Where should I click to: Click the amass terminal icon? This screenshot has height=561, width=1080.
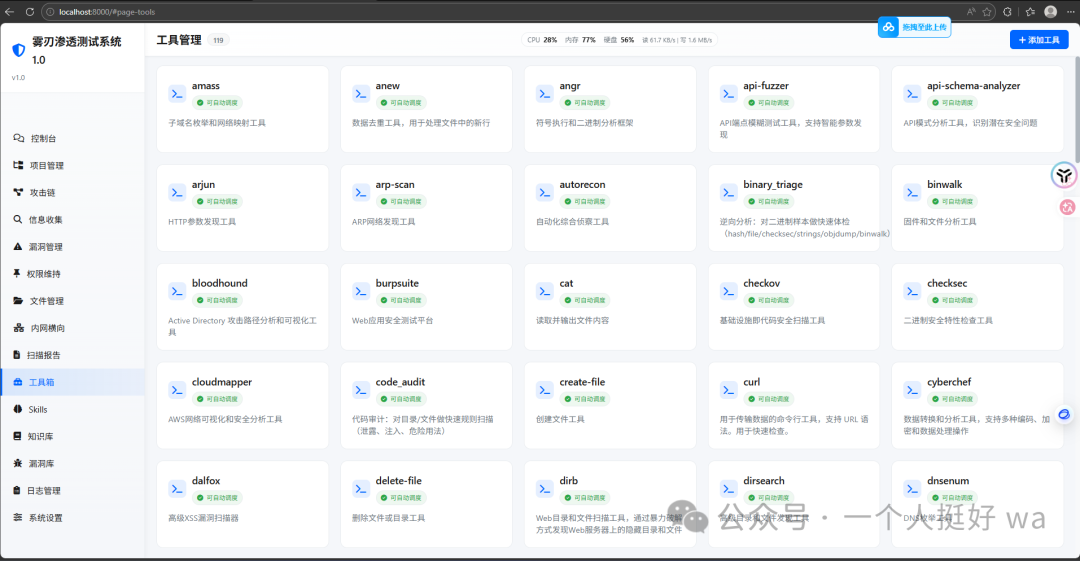(177, 94)
